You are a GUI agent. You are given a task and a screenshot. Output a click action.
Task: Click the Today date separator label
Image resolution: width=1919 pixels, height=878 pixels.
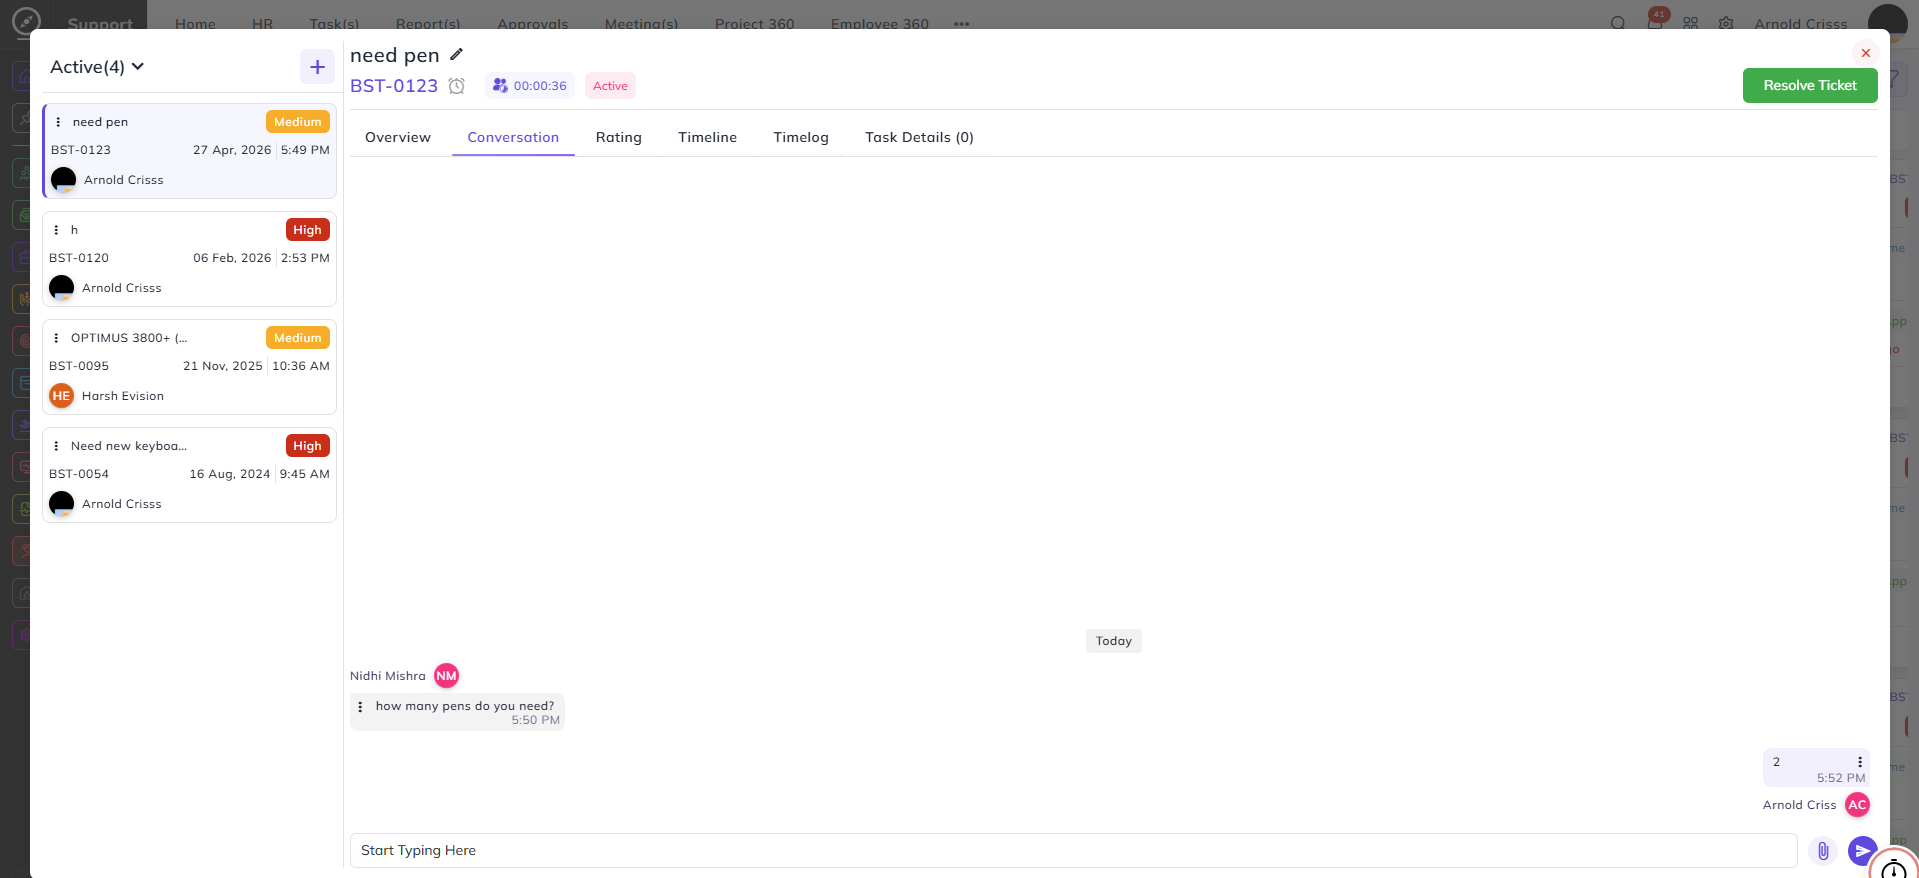coord(1114,641)
